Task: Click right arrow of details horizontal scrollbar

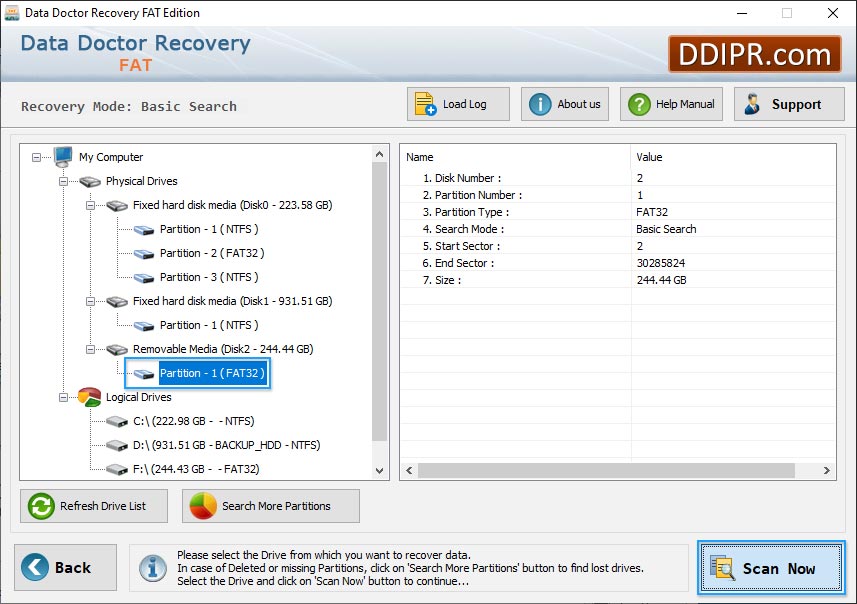Action: pyautogui.click(x=826, y=470)
